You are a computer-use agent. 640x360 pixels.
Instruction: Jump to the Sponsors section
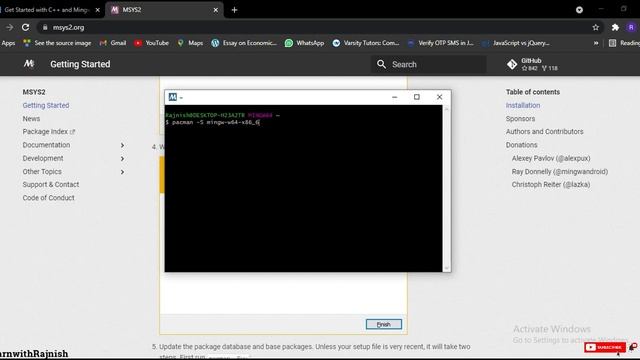[520, 119]
